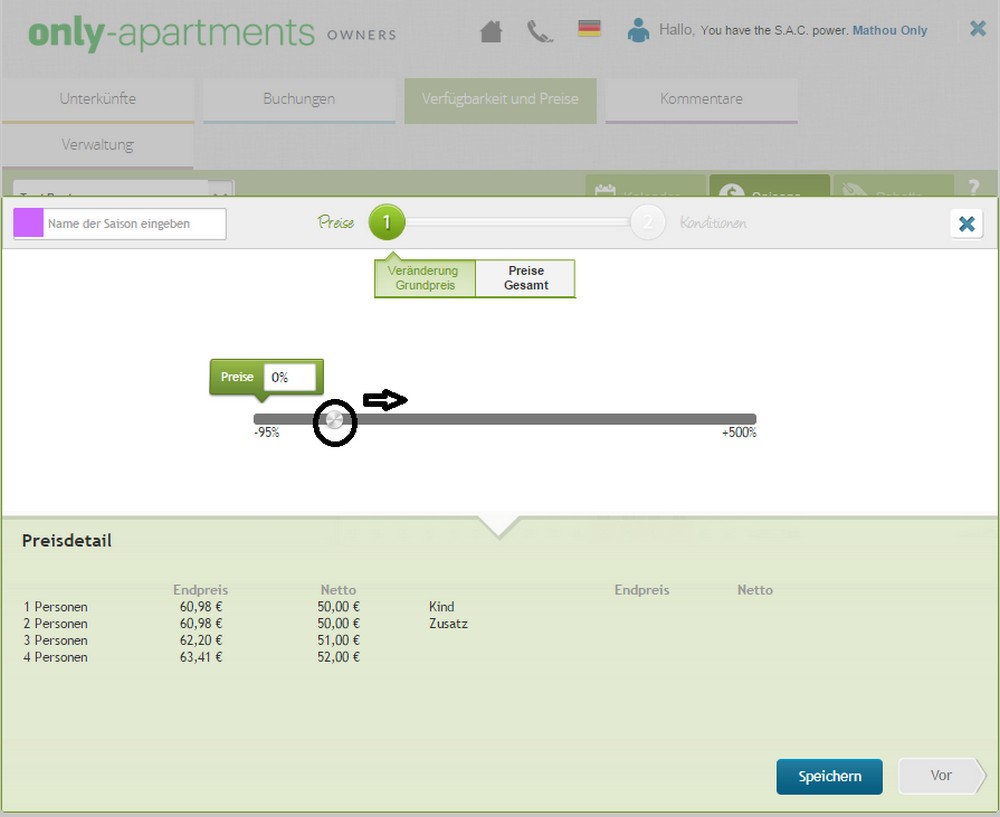Switch to the Kommentare tab

point(701,99)
